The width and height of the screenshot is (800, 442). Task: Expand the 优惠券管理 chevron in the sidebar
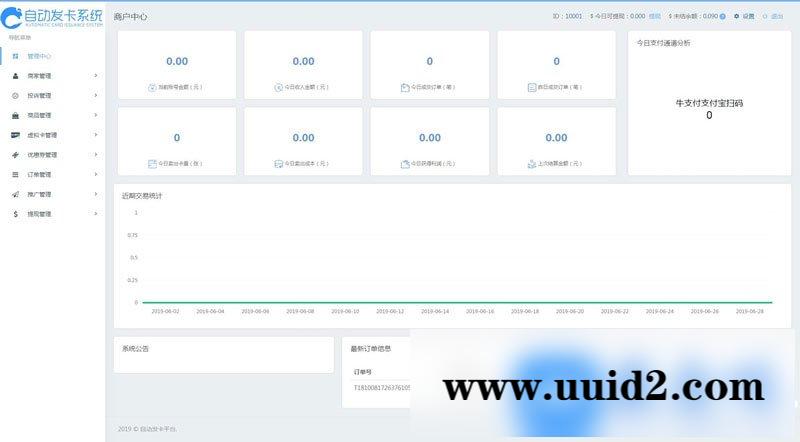point(96,155)
